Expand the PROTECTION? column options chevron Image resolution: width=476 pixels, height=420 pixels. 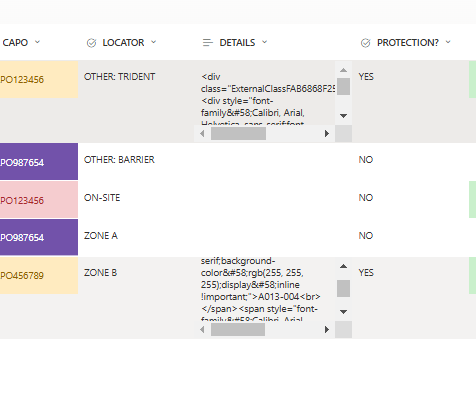448,42
